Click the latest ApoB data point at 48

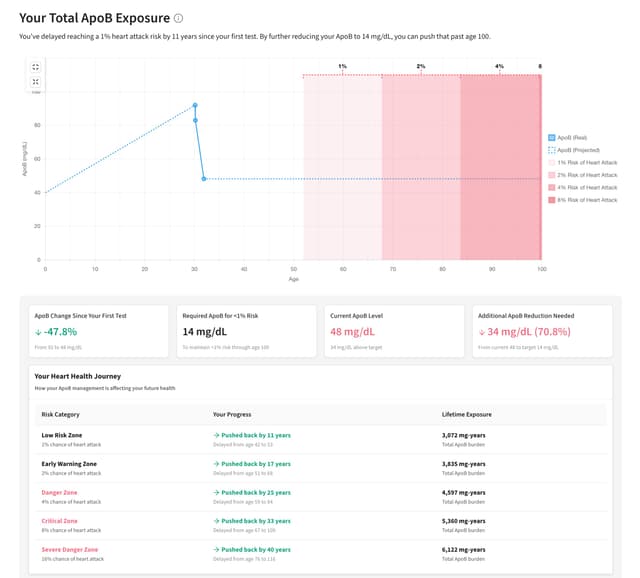click(204, 179)
